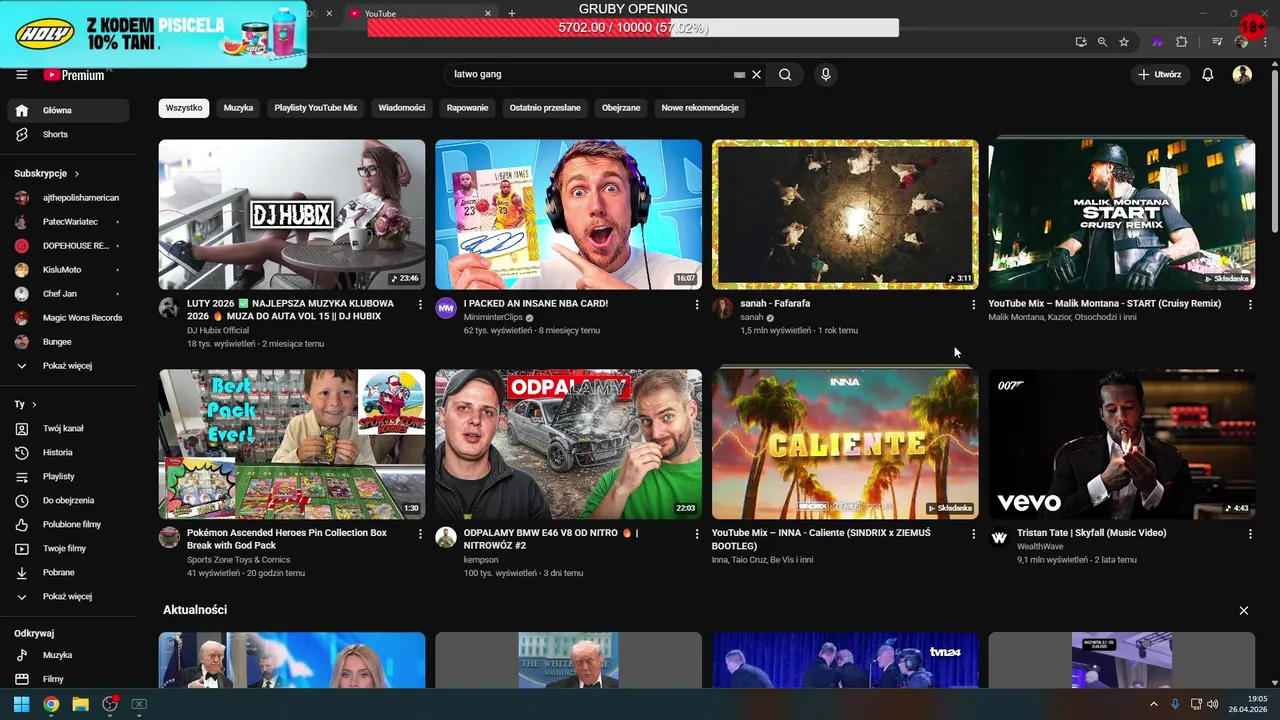This screenshot has height=720, width=1280.
Task: Focus the search field containing 'latwo gang'
Action: click(x=590, y=75)
